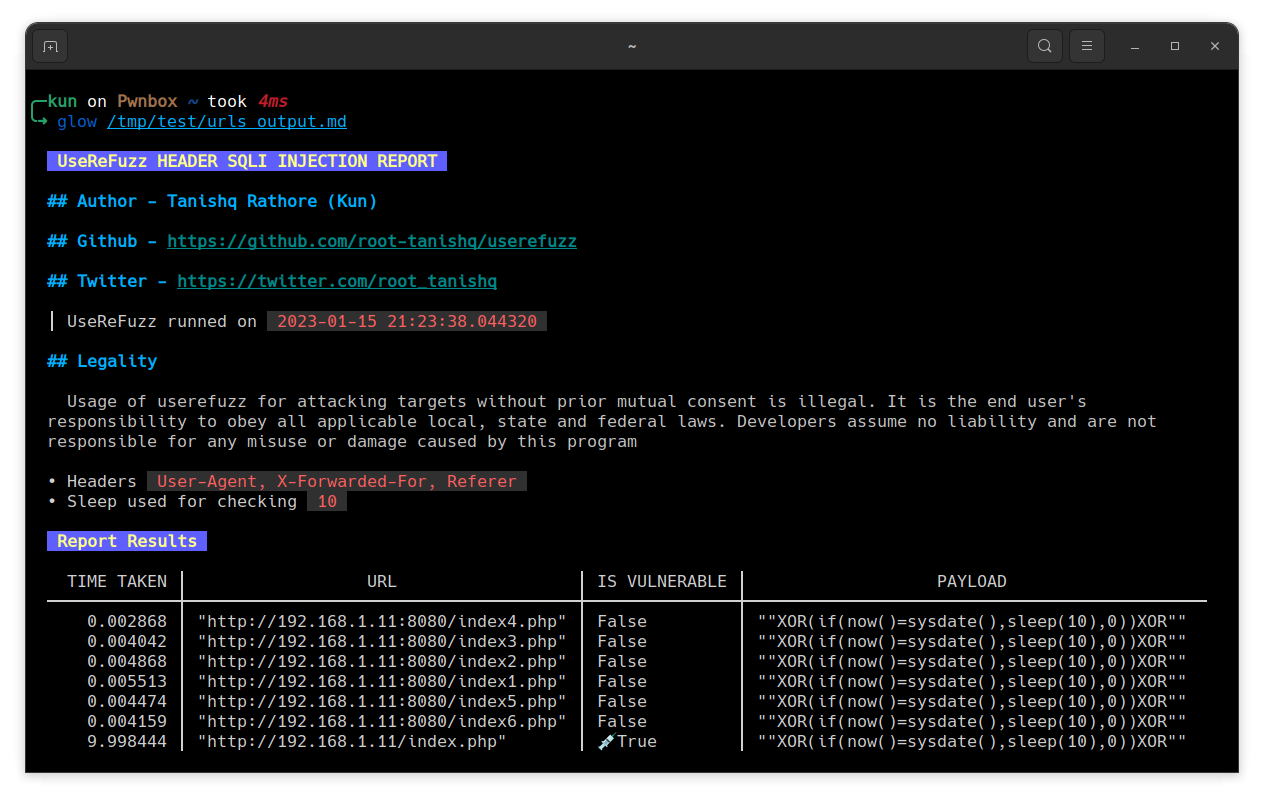Click time value 0.002868
Screen dimensions: 1264x801
pos(127,621)
